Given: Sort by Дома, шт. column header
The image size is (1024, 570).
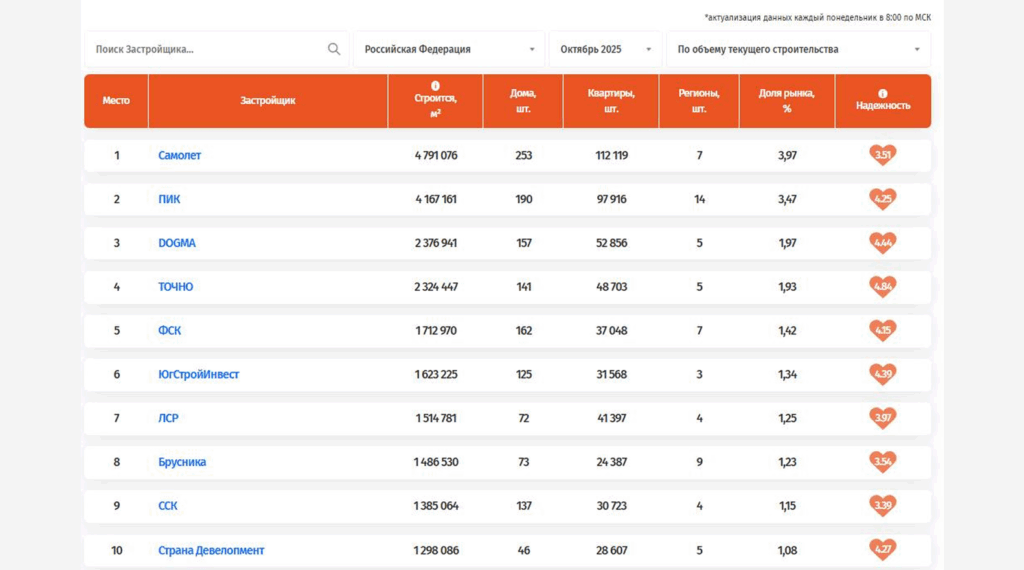Looking at the screenshot, I should [x=523, y=101].
